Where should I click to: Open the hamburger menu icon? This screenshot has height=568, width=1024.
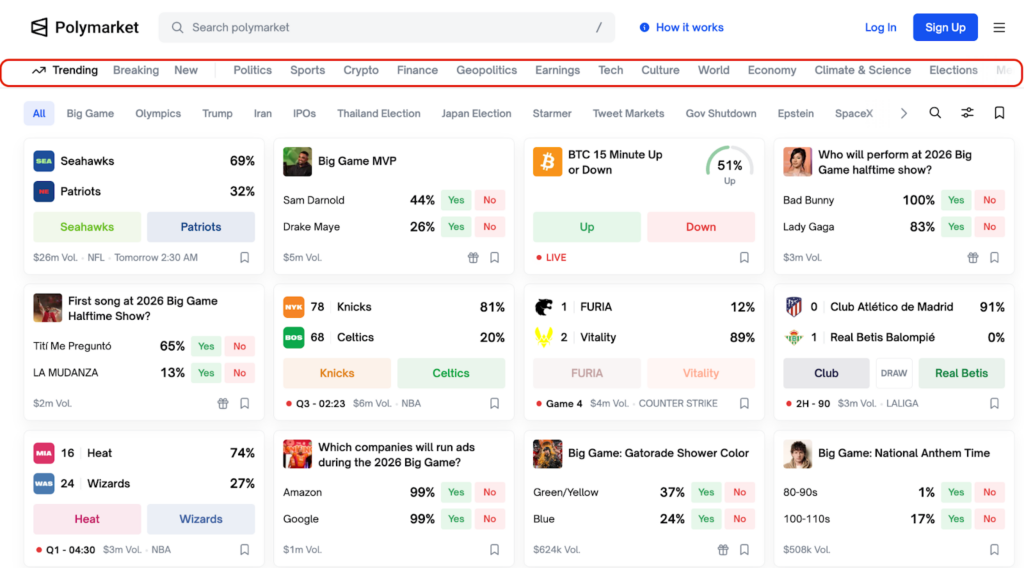tap(999, 28)
